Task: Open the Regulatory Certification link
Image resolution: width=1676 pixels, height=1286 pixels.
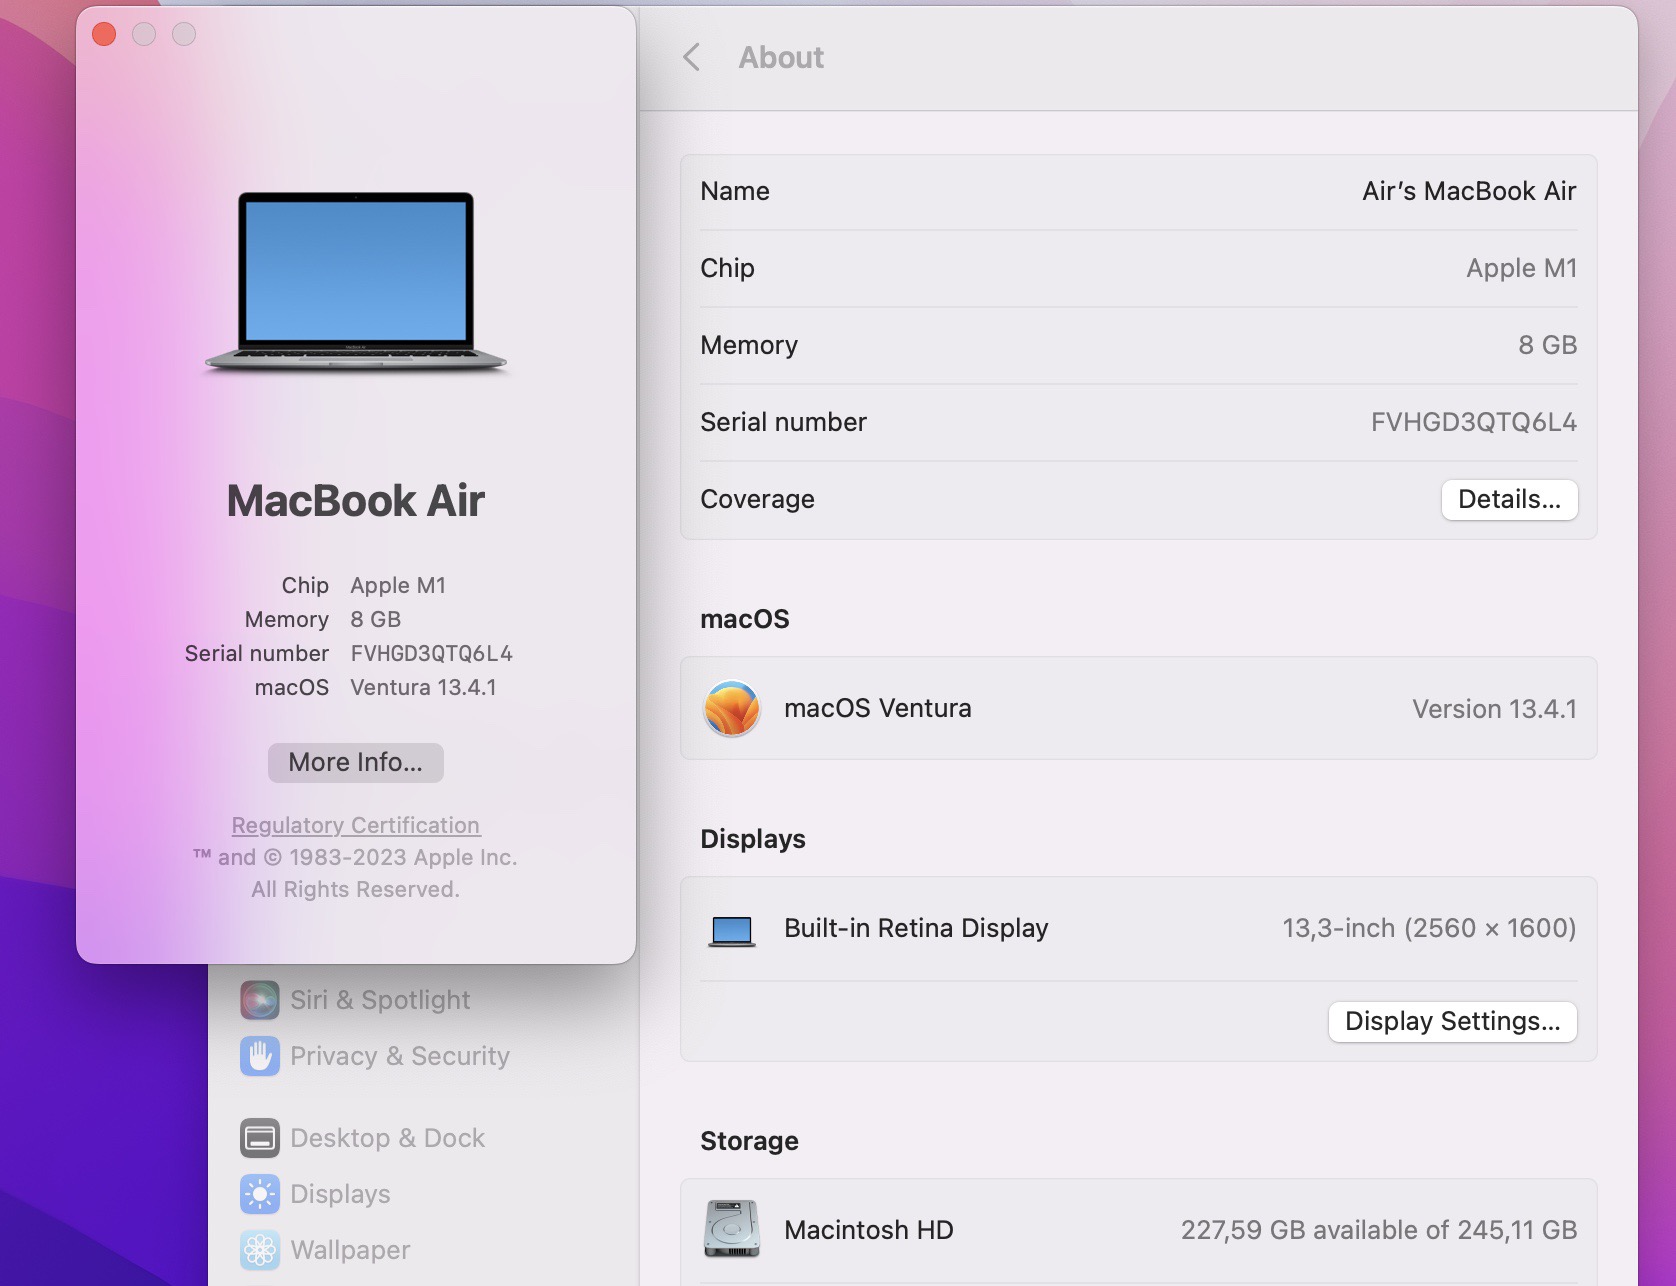Action: pos(356,825)
